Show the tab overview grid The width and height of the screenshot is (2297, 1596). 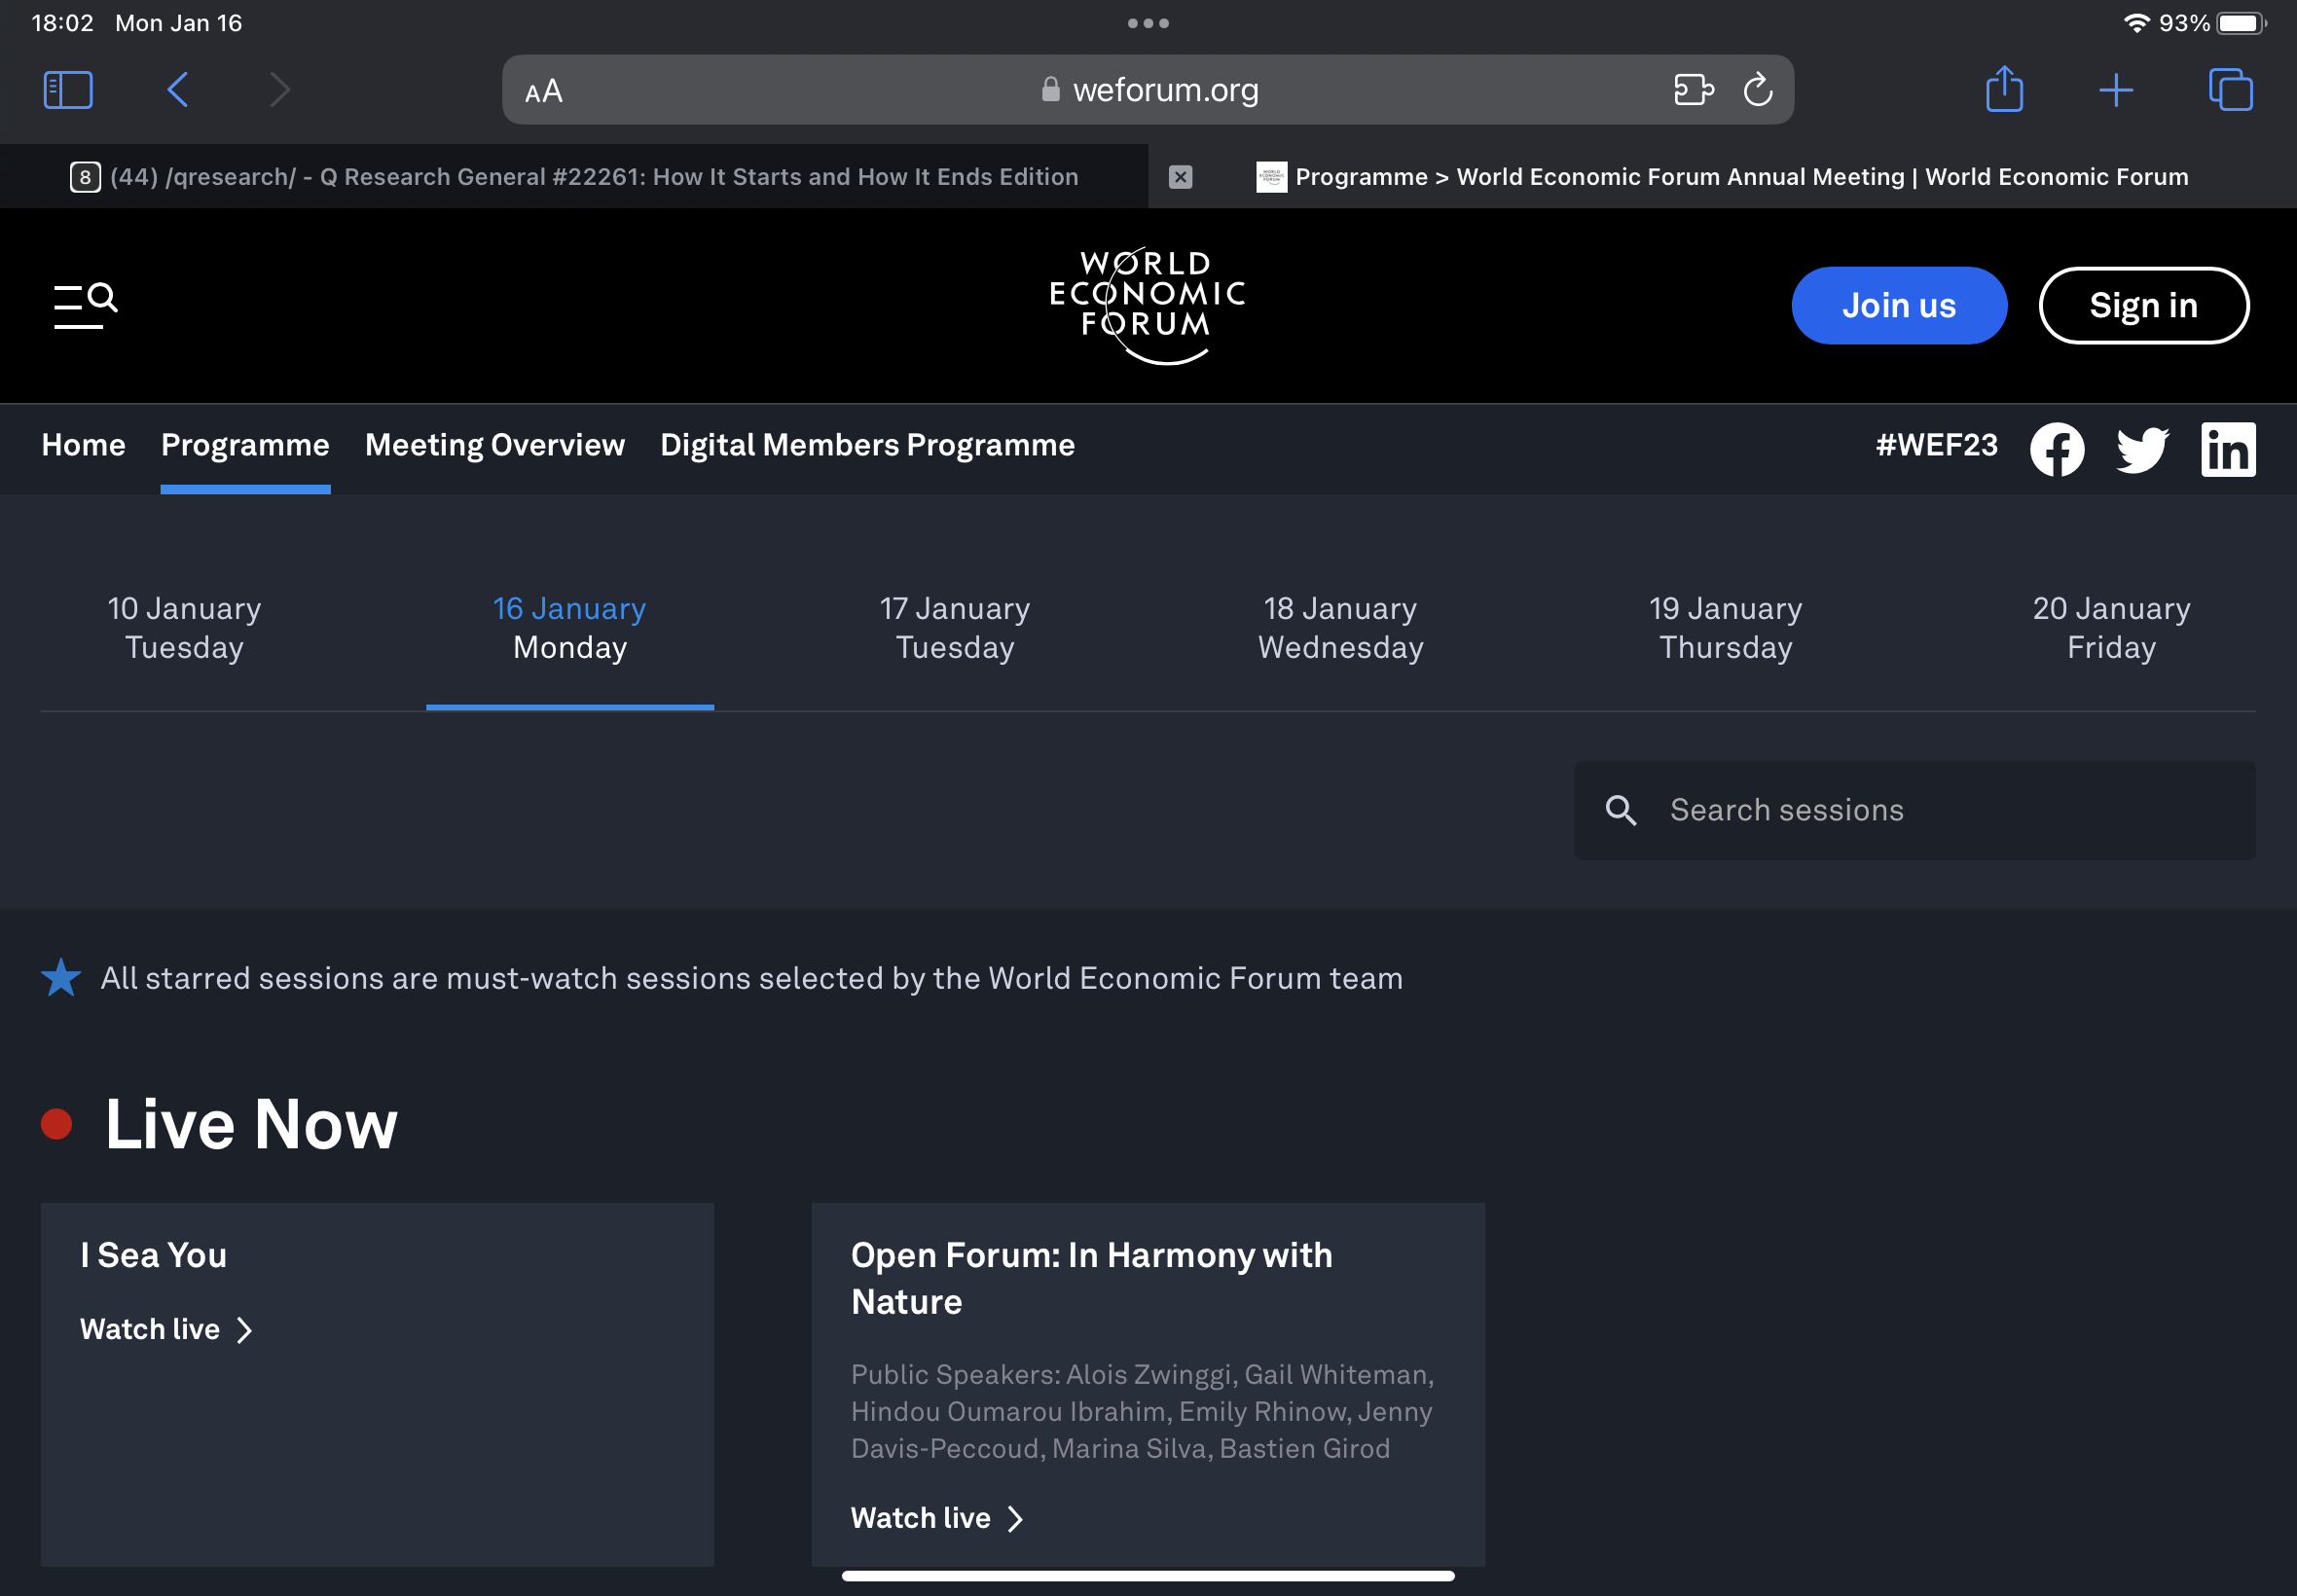pyautogui.click(x=2231, y=90)
